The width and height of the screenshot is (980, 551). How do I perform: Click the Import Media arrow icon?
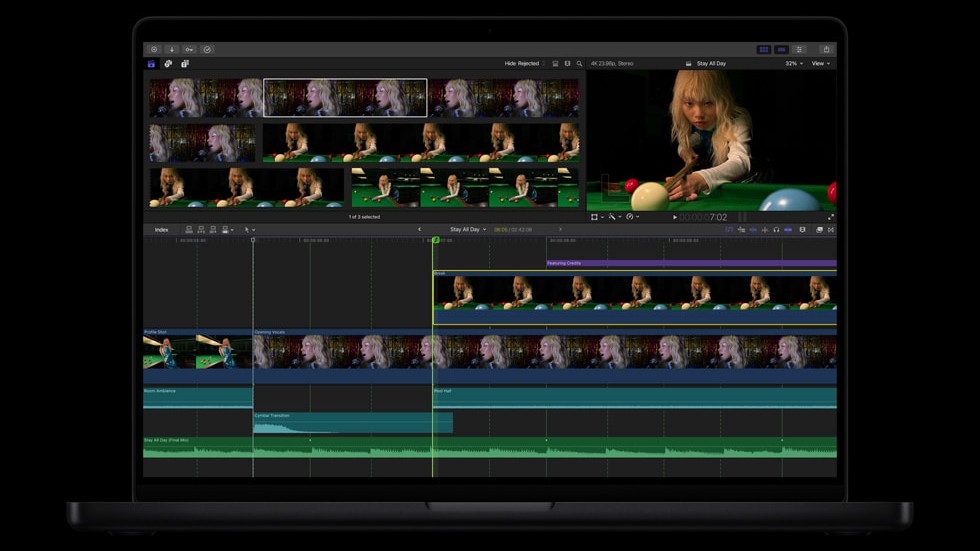(171, 49)
